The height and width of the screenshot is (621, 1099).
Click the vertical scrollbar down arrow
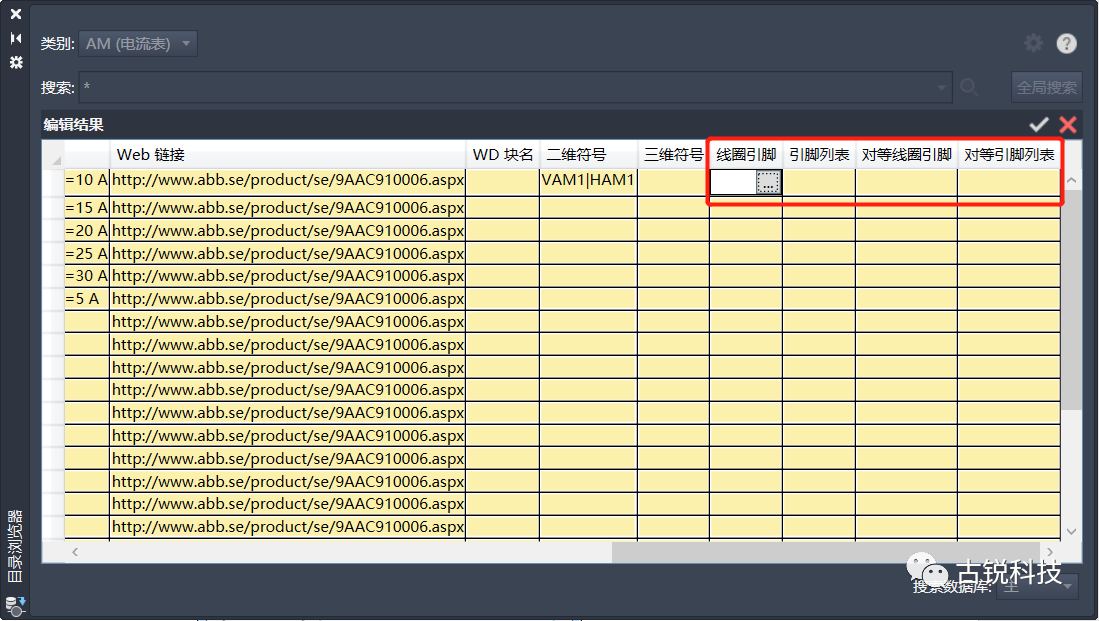coord(1071,532)
